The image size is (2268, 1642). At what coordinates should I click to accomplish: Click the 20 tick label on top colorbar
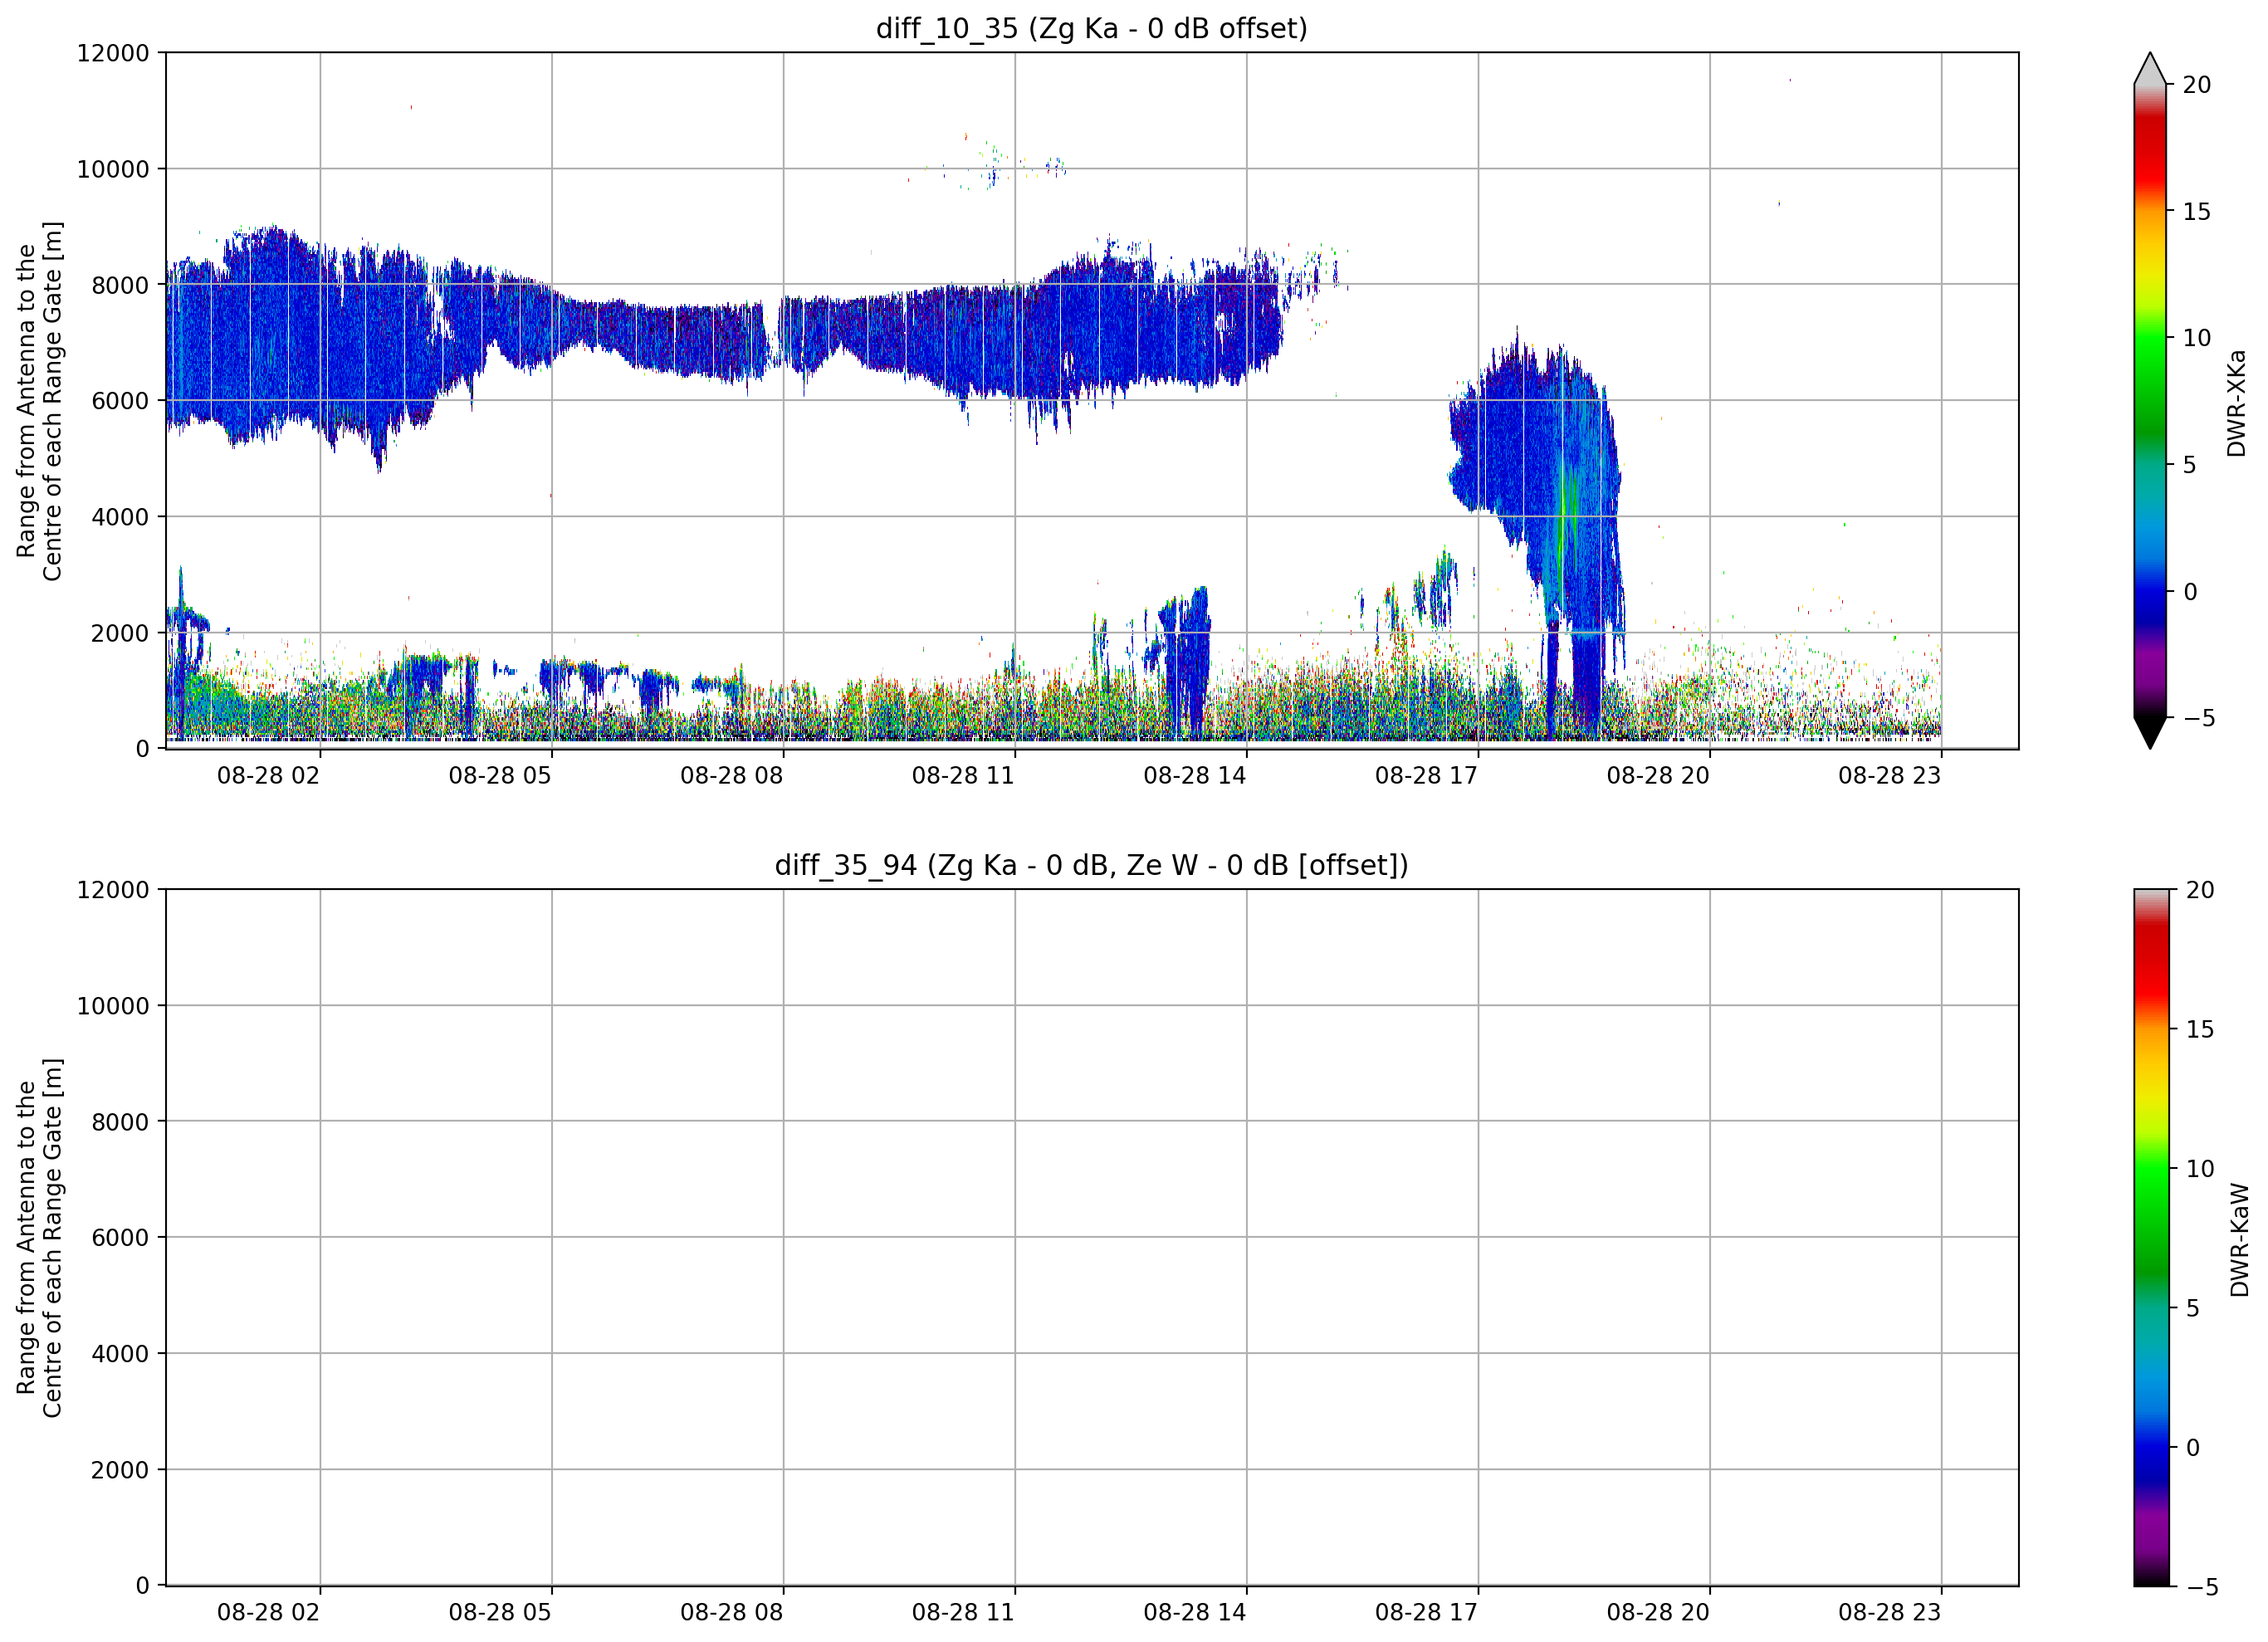tap(2197, 85)
